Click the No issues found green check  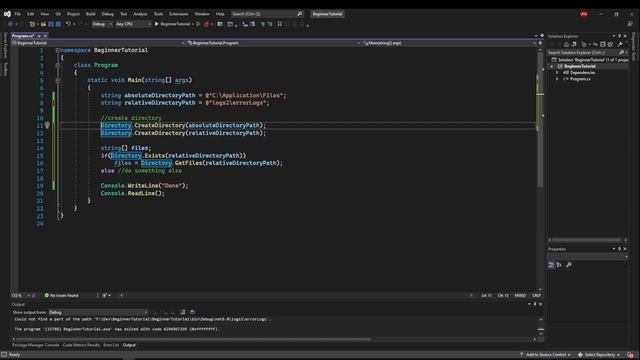click(47, 295)
